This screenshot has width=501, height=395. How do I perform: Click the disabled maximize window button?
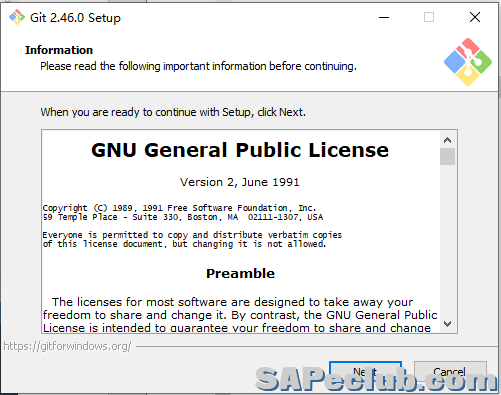(x=429, y=17)
